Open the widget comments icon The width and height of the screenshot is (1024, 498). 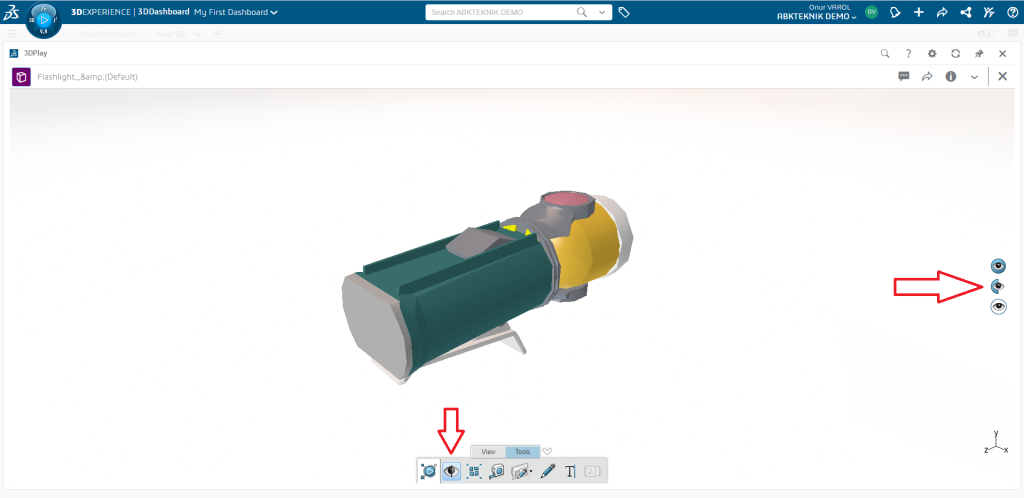(904, 76)
